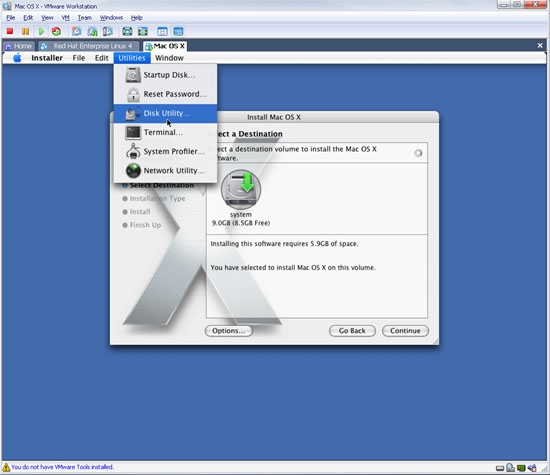Click the Continue button
This screenshot has height=475, width=550.
click(x=405, y=331)
